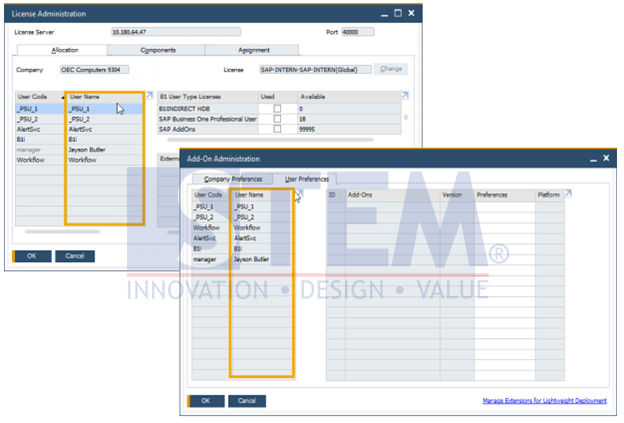The image size is (624, 423).
Task: Click the License Server address field
Action: pos(176,32)
